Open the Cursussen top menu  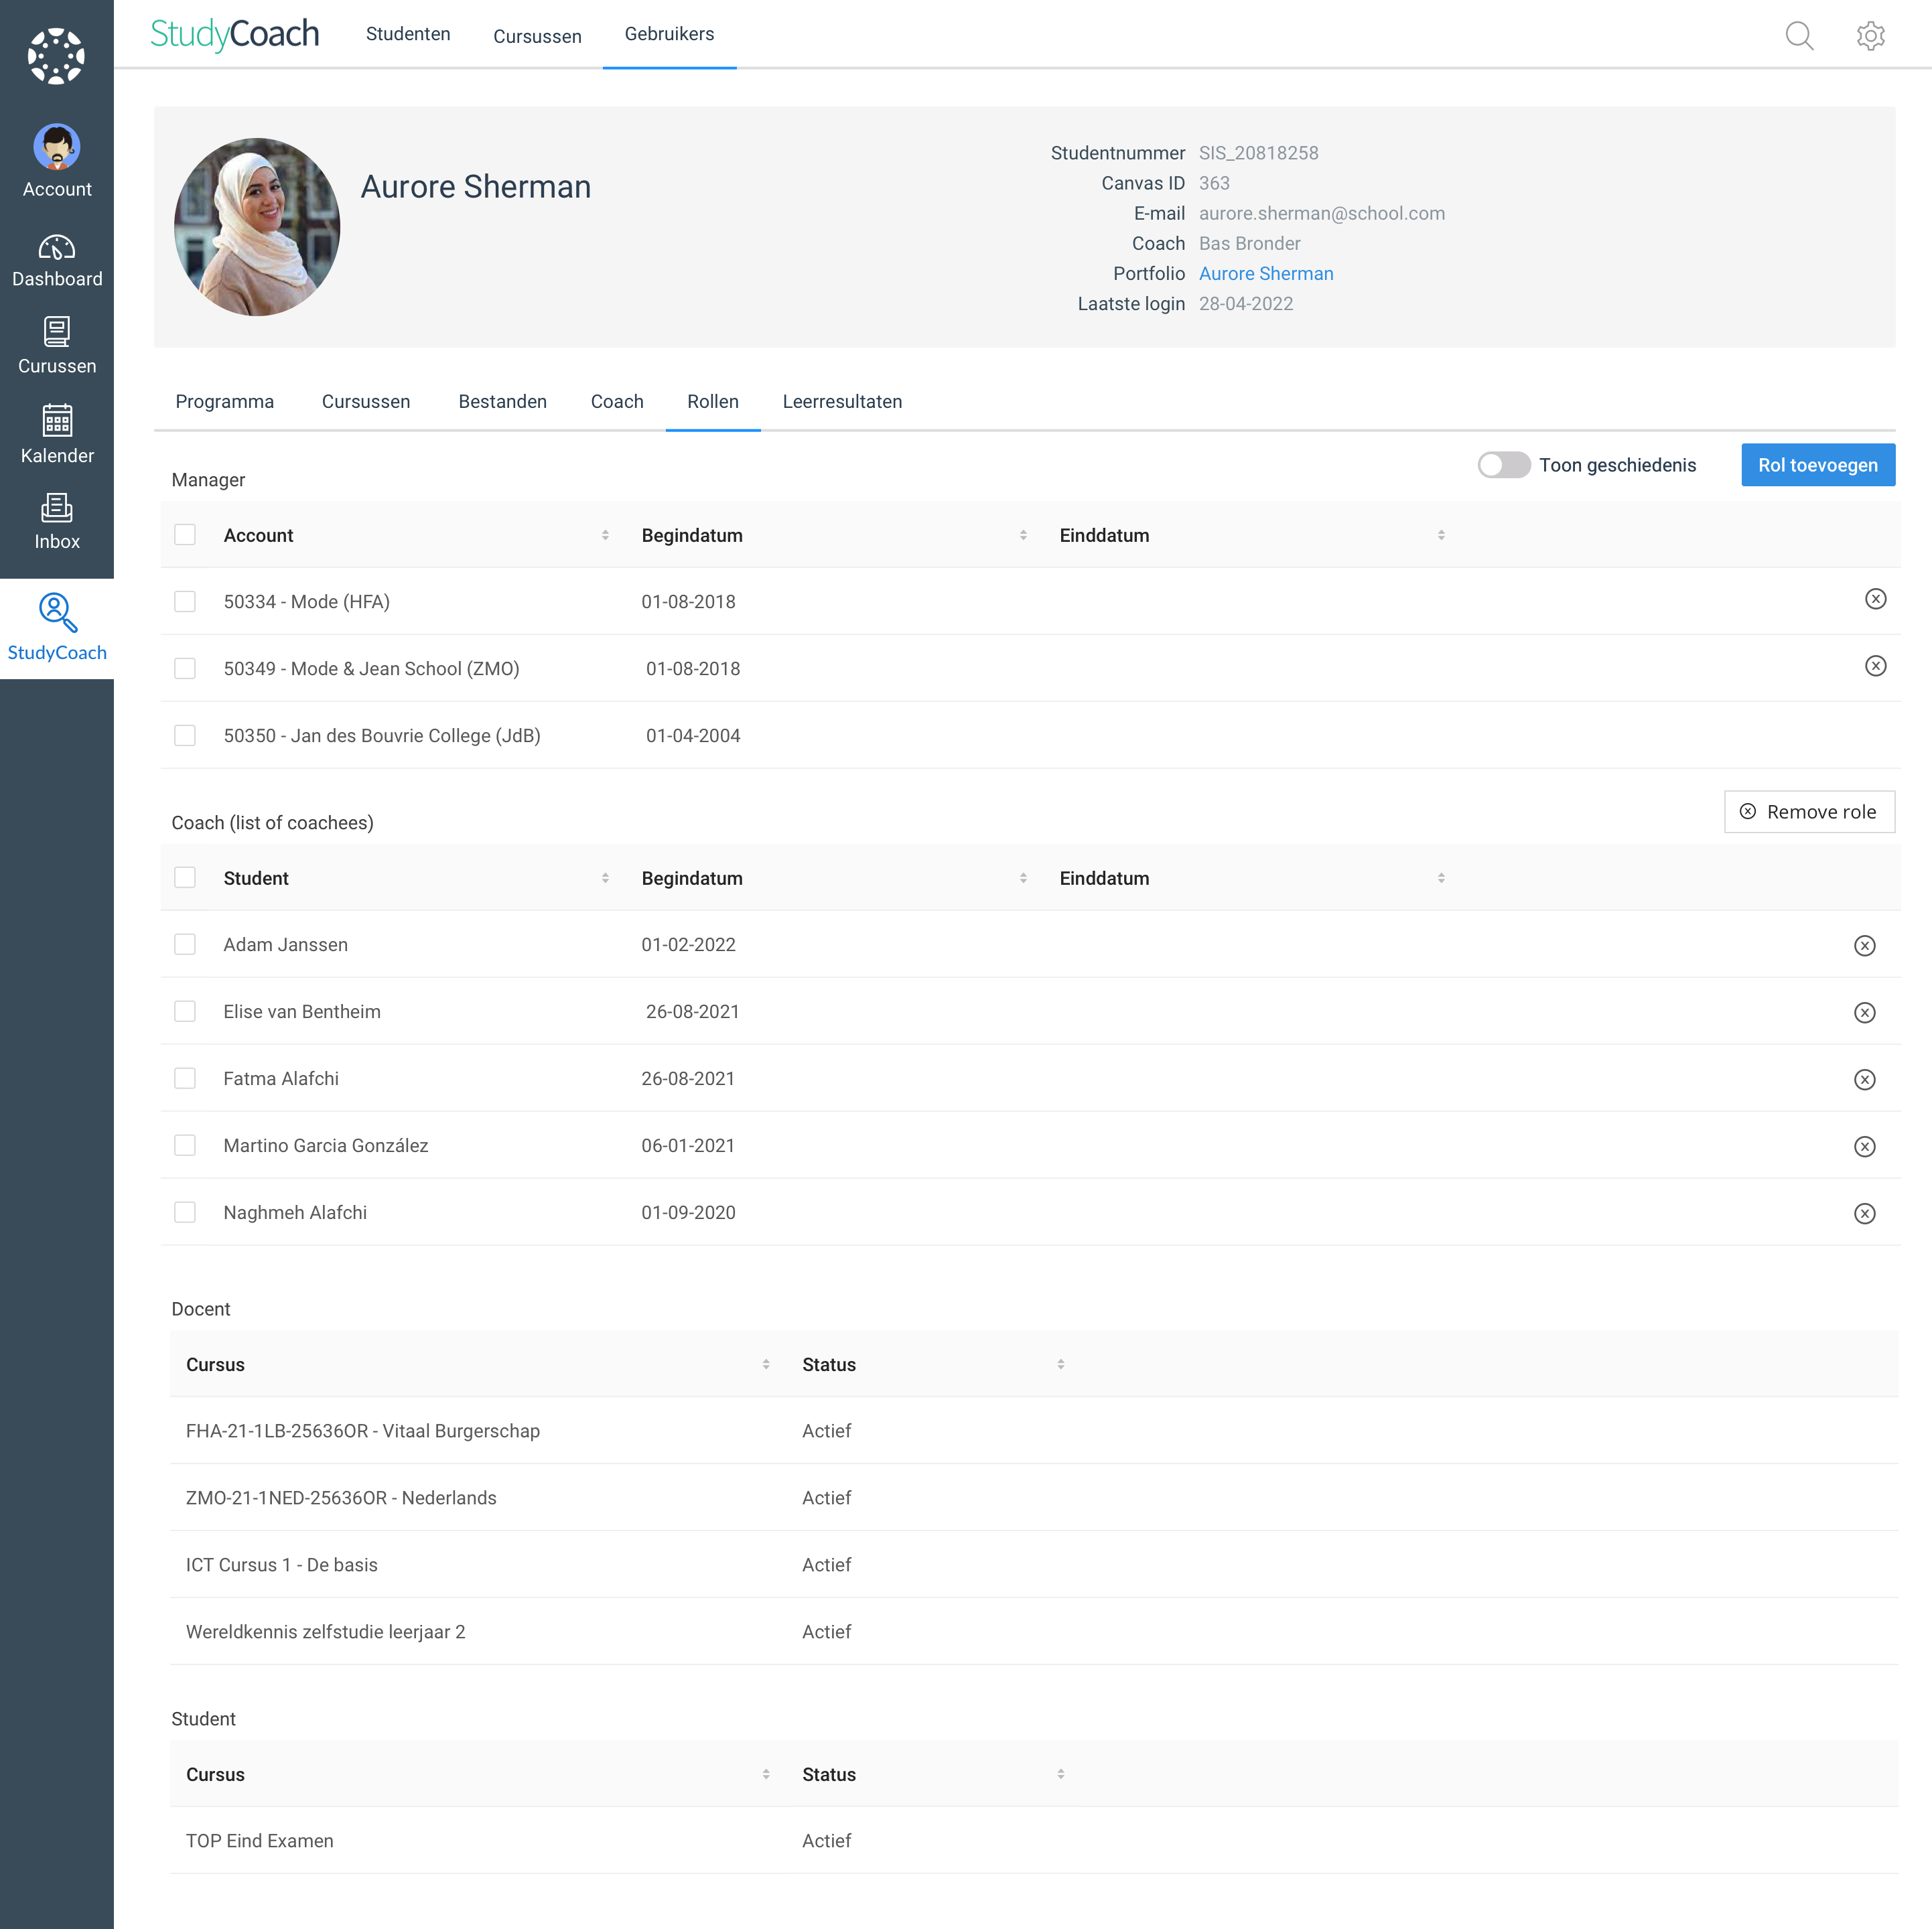coord(537,37)
